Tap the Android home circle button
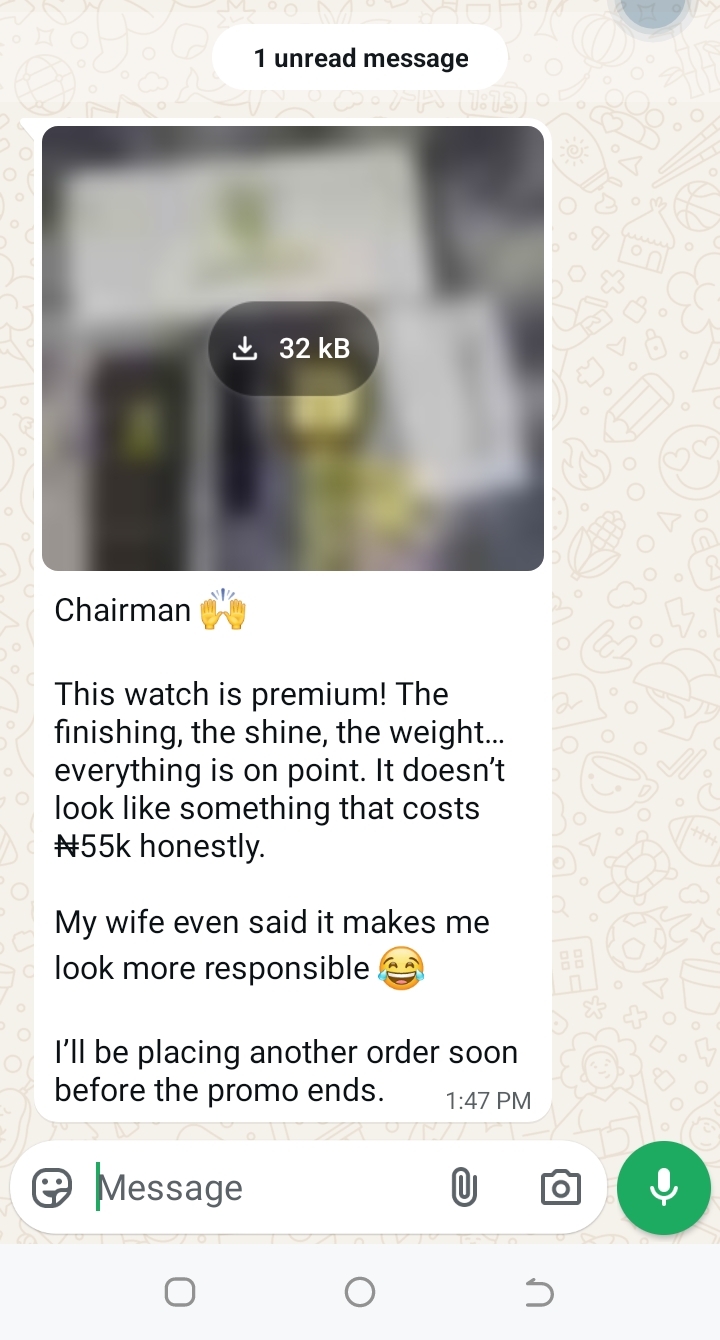 click(360, 1293)
